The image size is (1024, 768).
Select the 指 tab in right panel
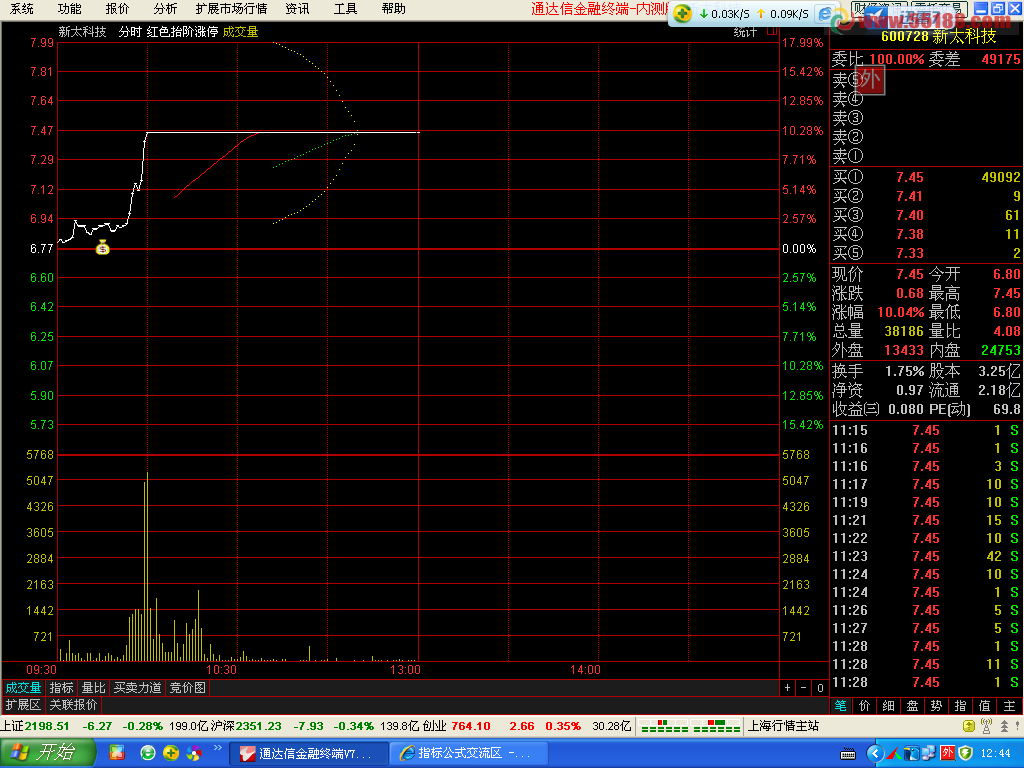coord(960,705)
